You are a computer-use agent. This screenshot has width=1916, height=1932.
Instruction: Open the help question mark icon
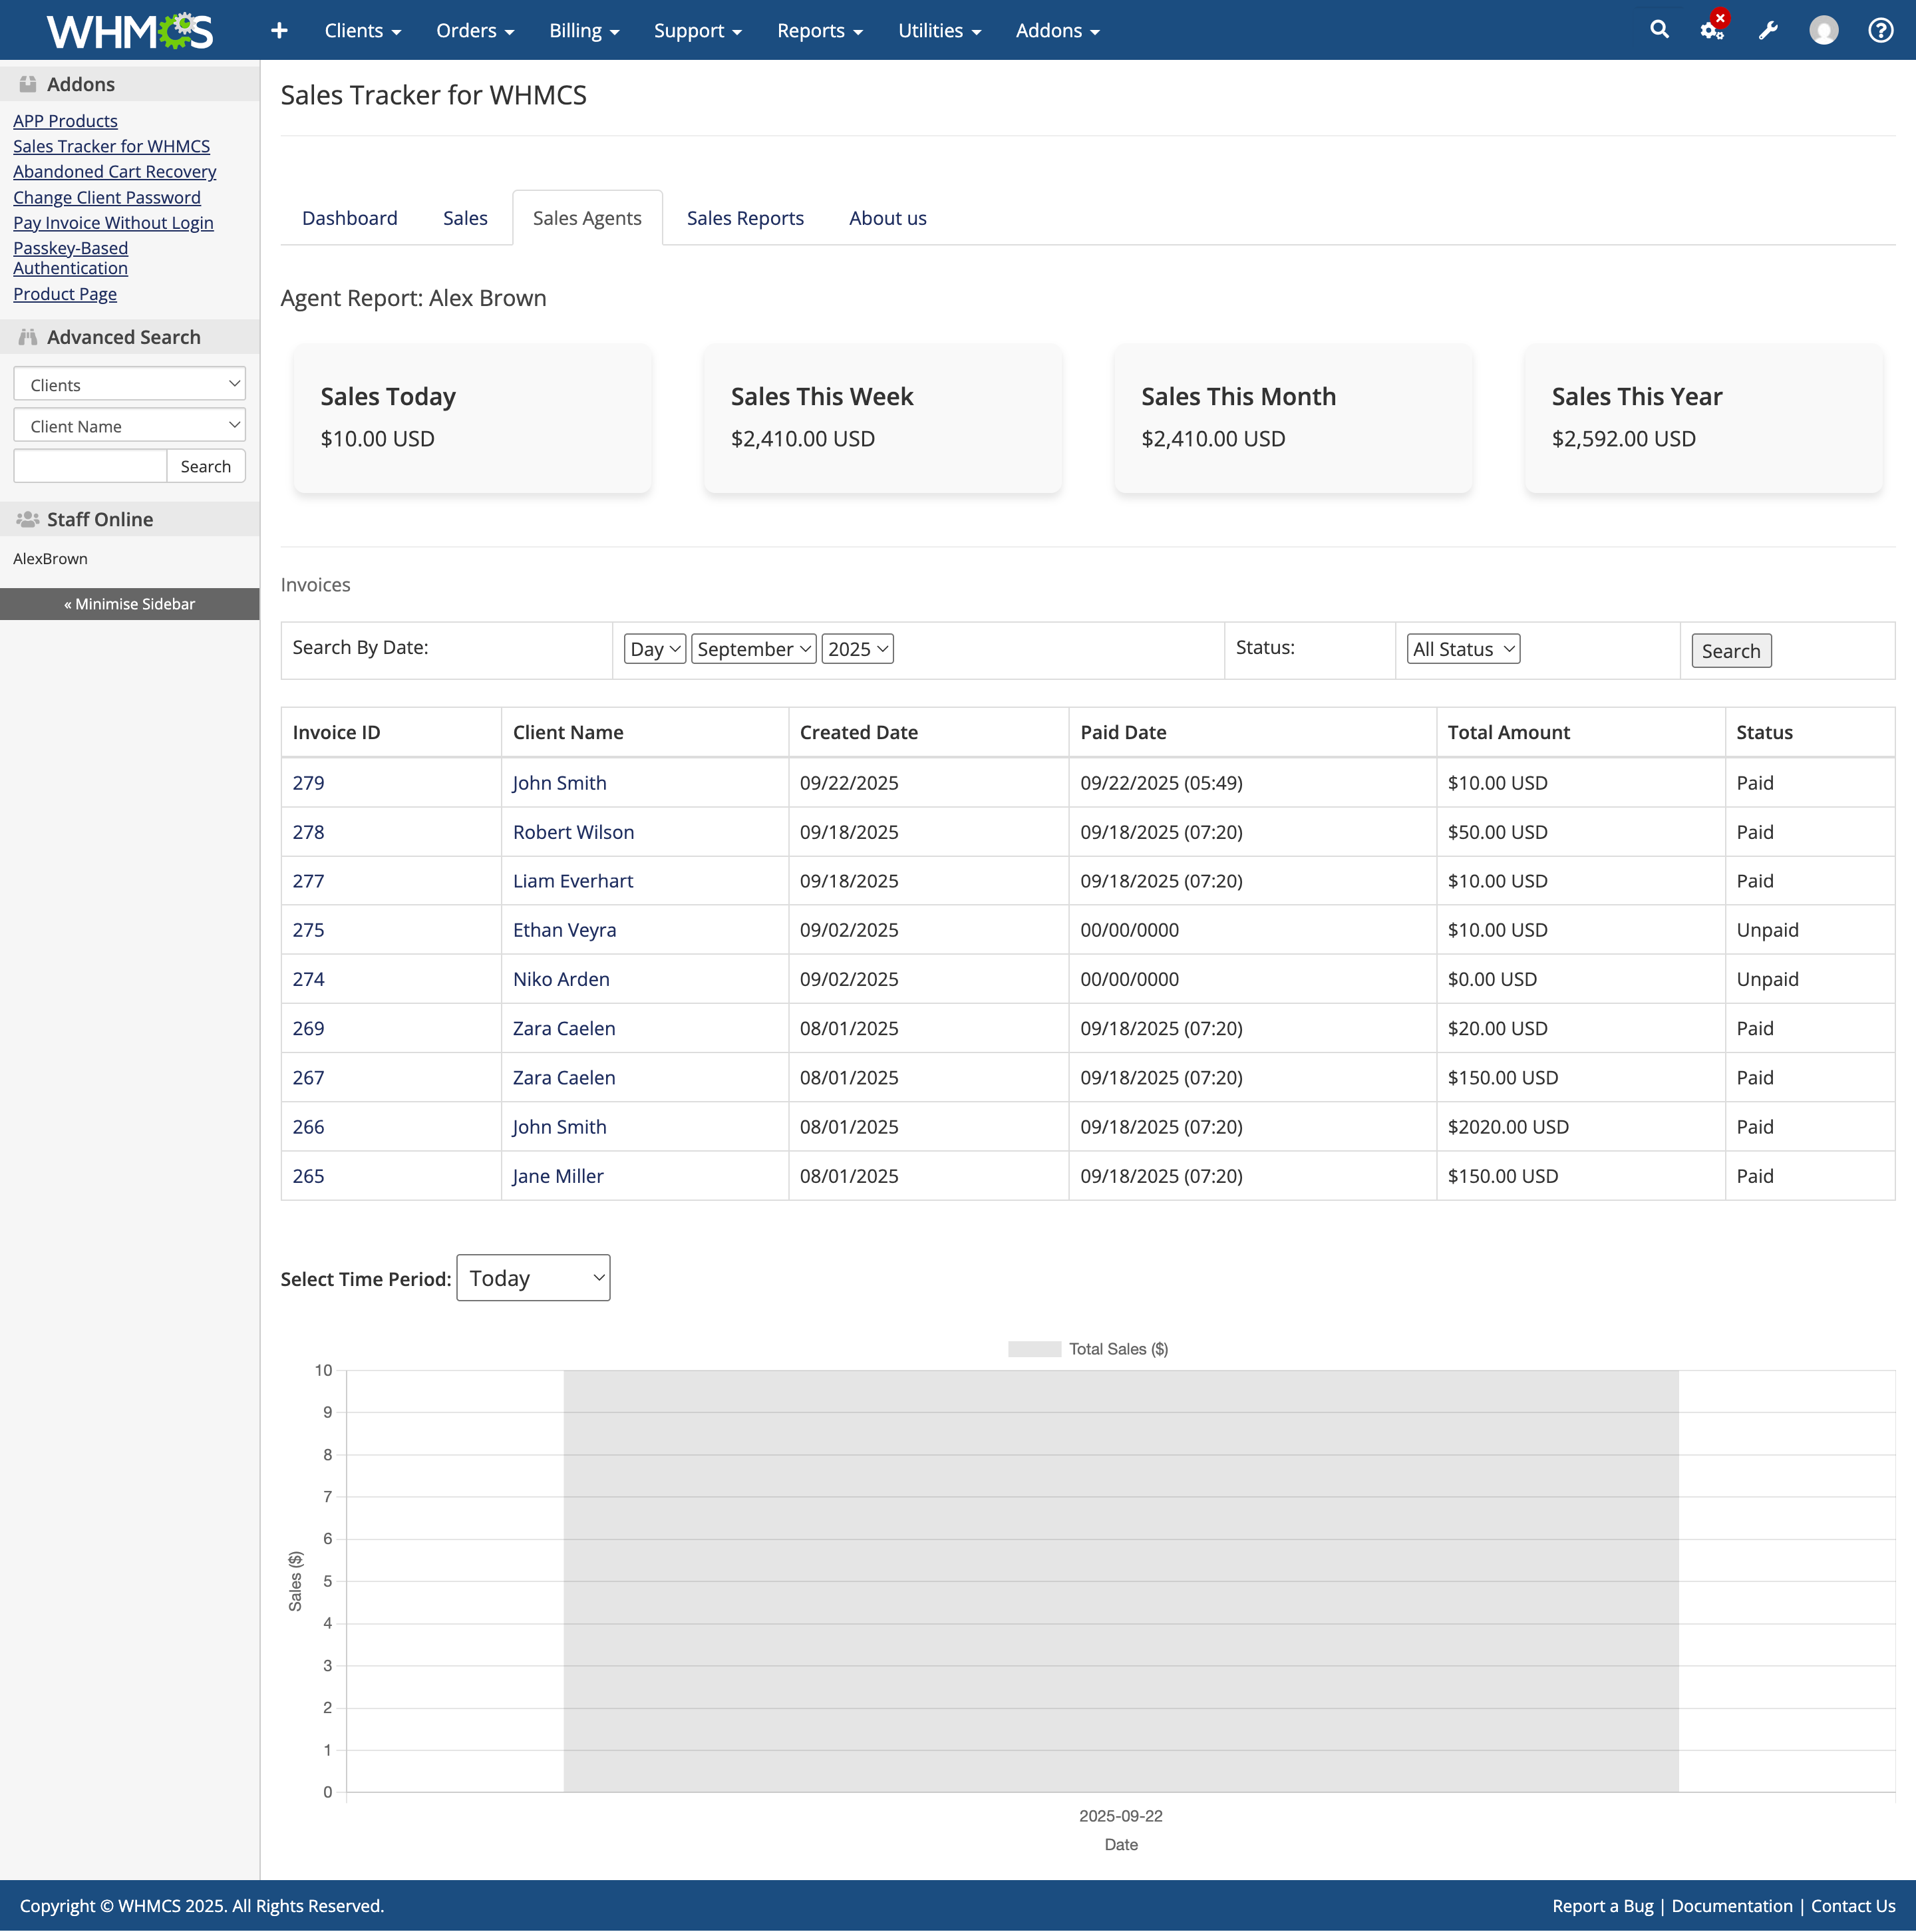tap(1880, 30)
